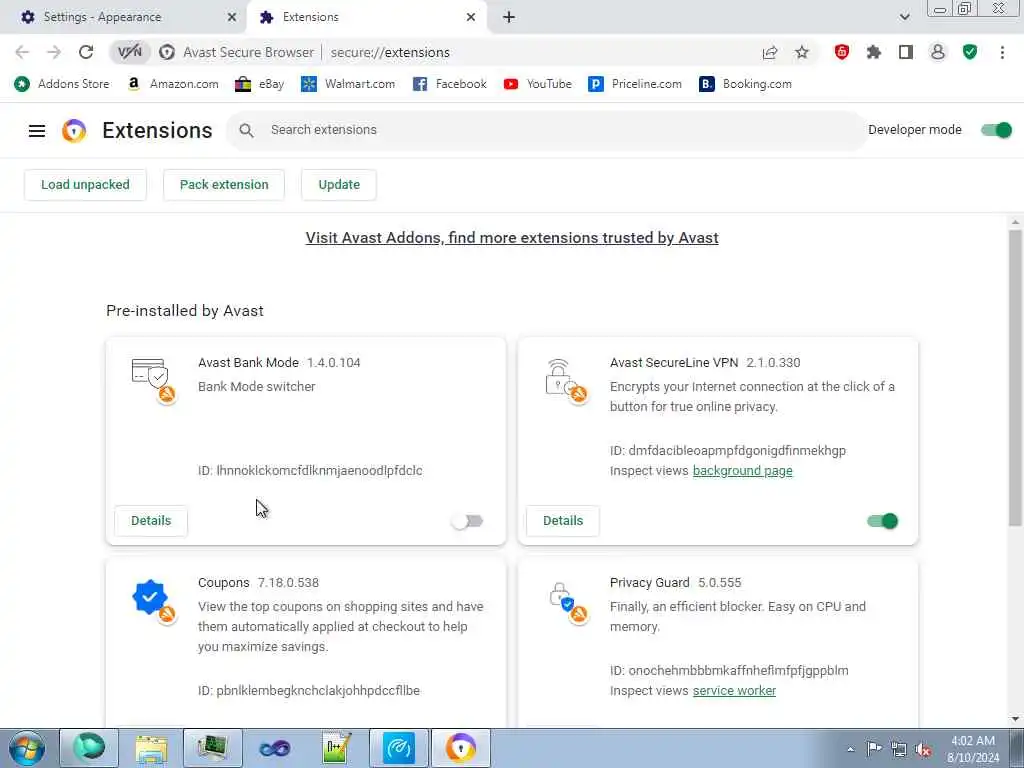Open the SecureLine VPN background page link

pos(743,471)
